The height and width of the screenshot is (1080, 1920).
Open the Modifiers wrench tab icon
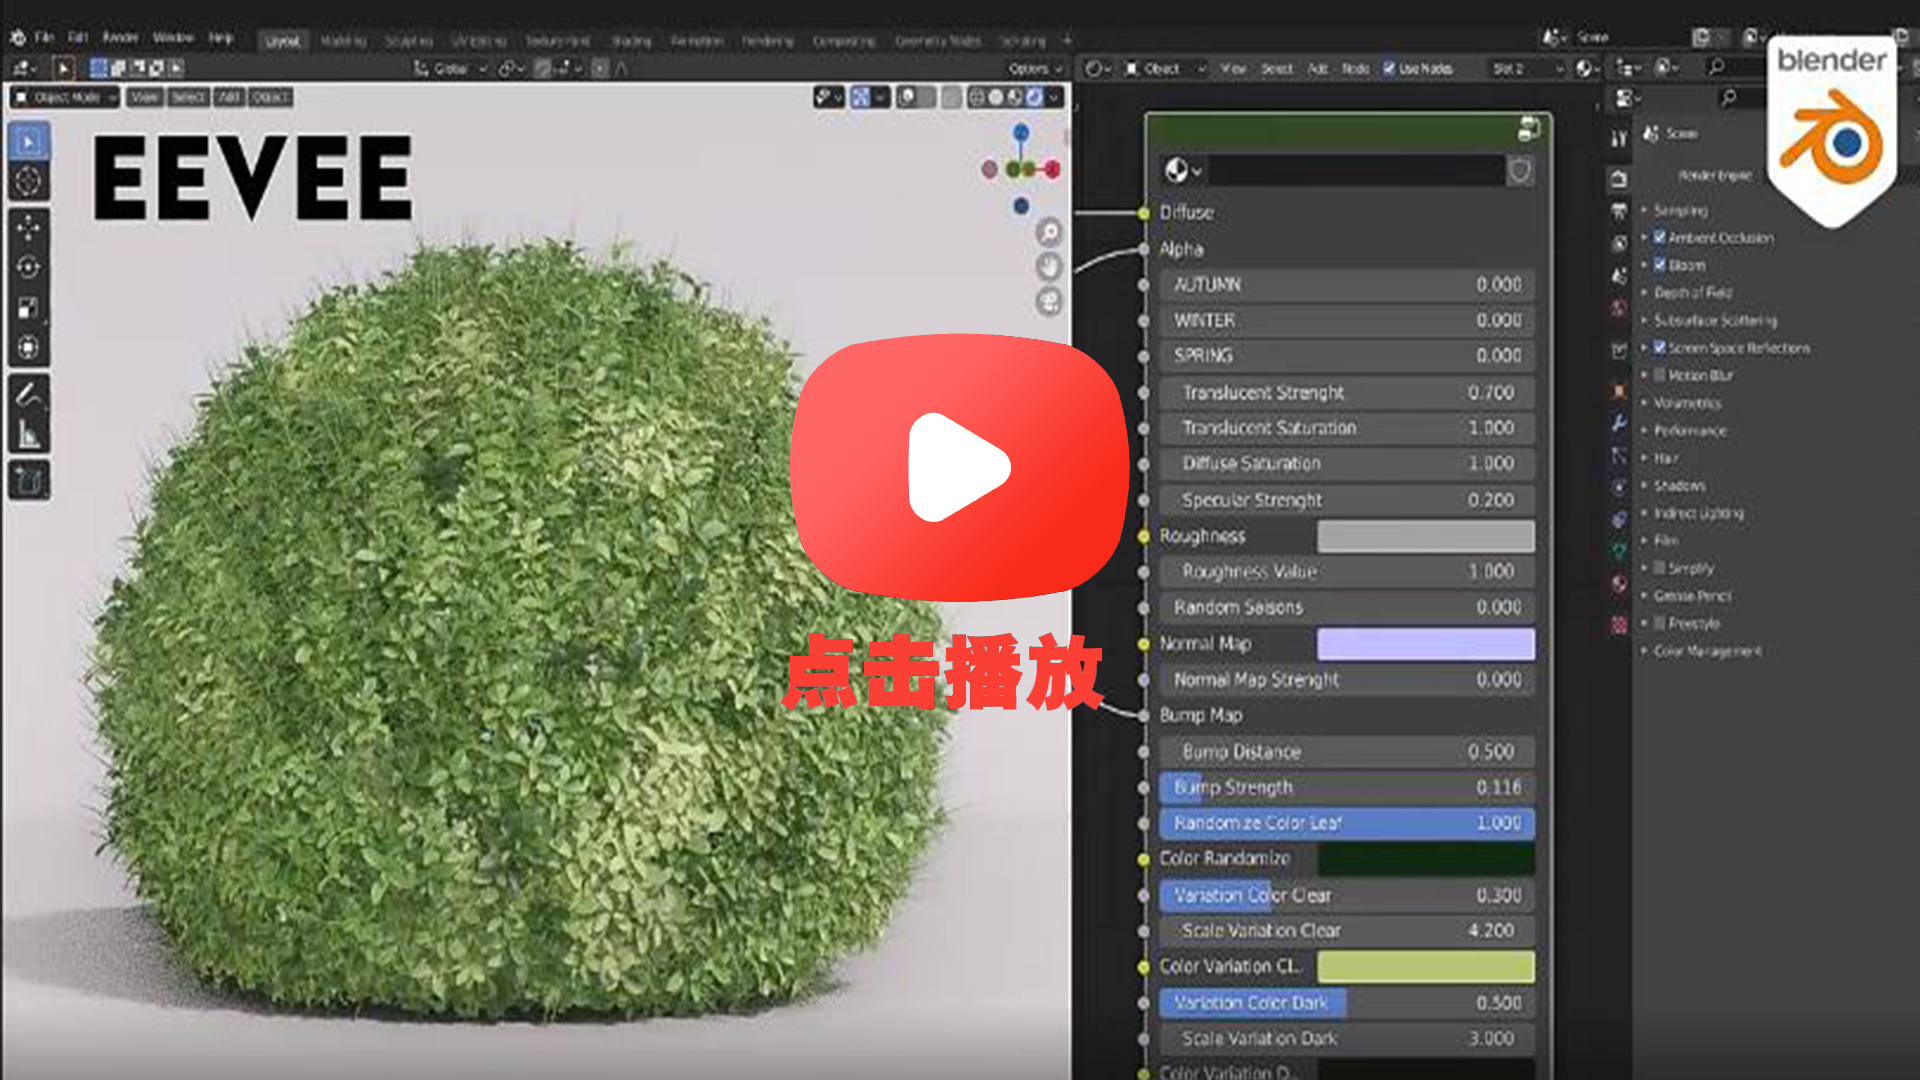(x=1619, y=423)
